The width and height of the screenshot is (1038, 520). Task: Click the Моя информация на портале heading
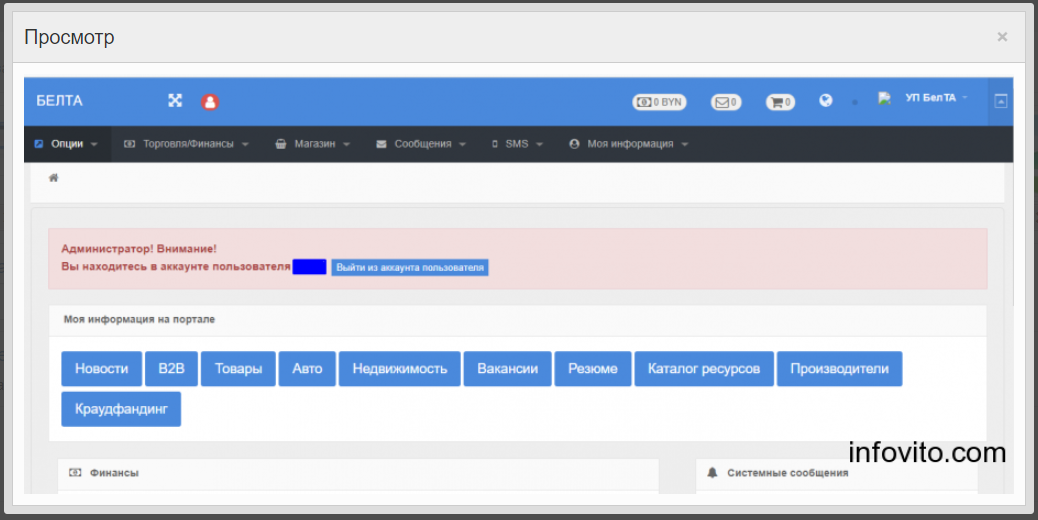tap(139, 319)
